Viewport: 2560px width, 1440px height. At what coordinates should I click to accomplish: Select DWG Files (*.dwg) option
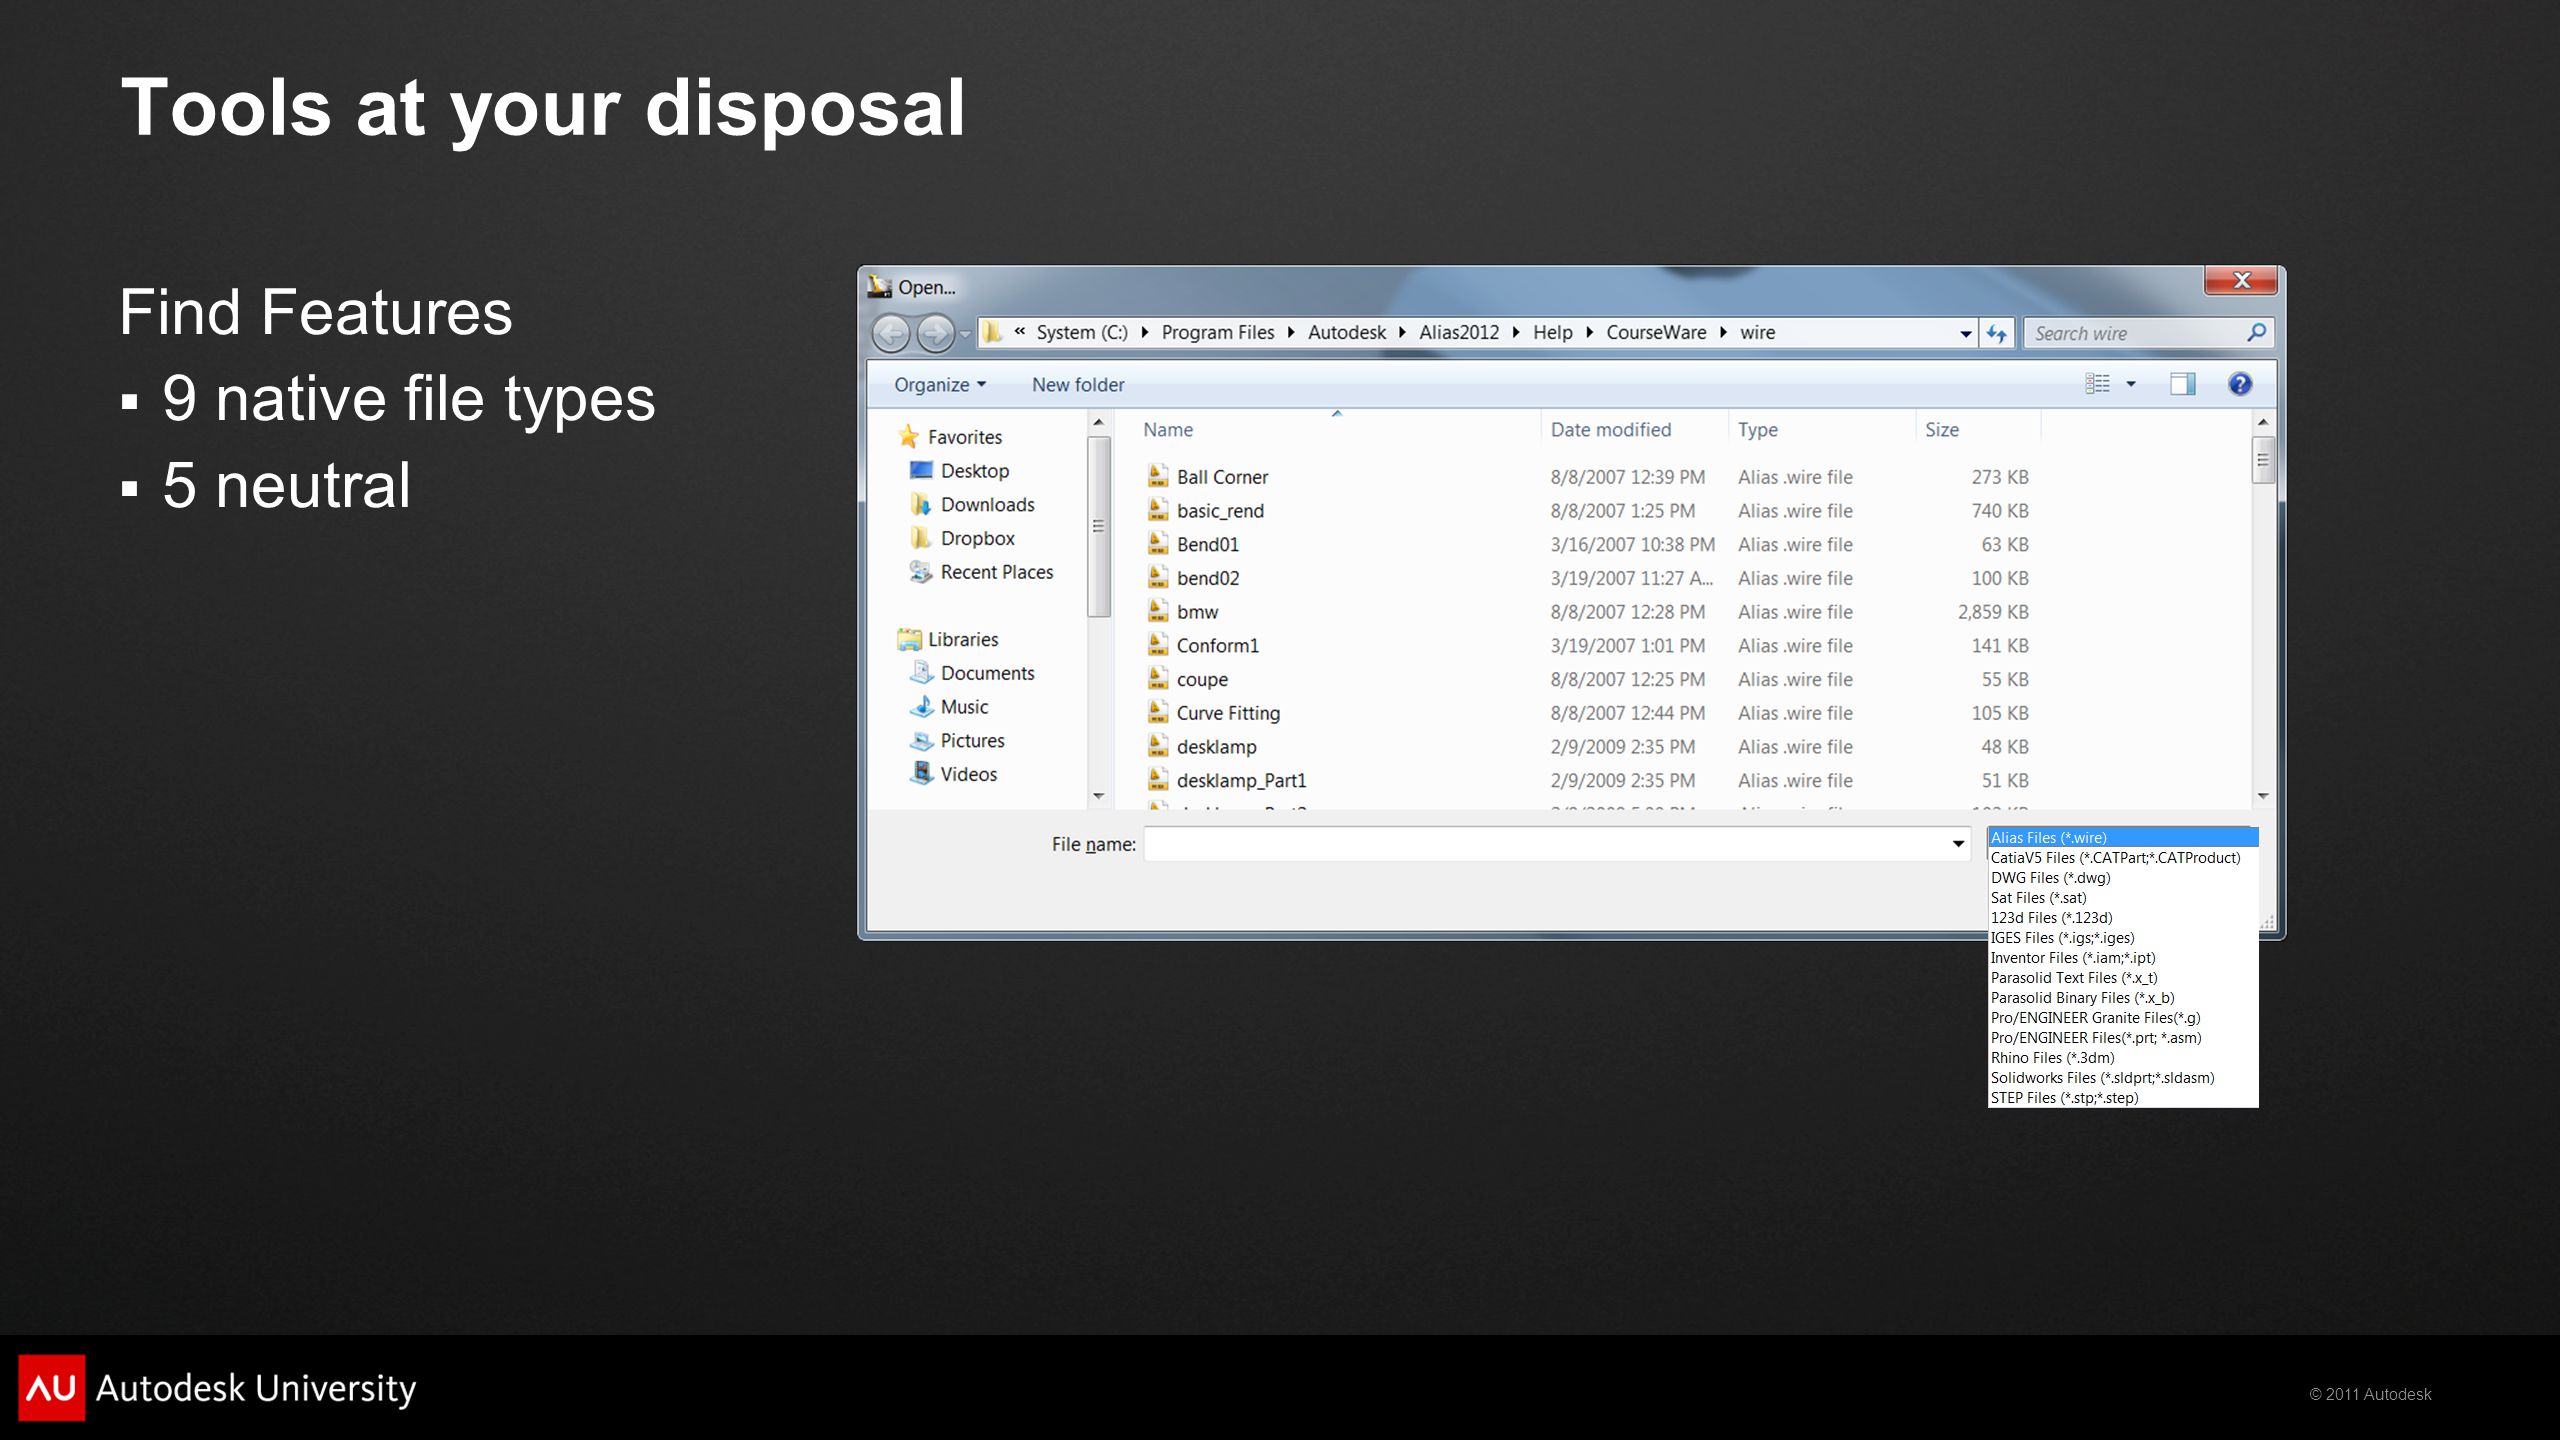(2123, 878)
